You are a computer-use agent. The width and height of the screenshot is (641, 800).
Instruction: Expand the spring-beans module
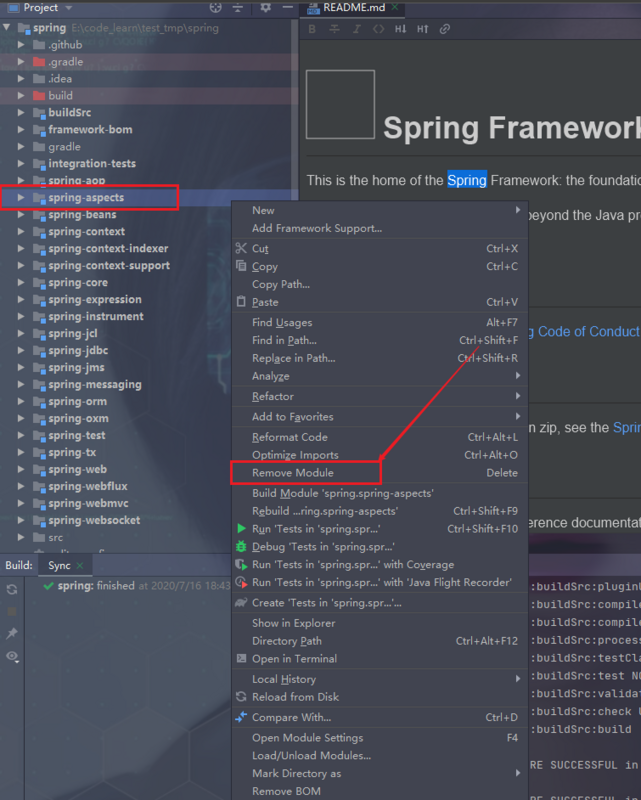click(21, 215)
